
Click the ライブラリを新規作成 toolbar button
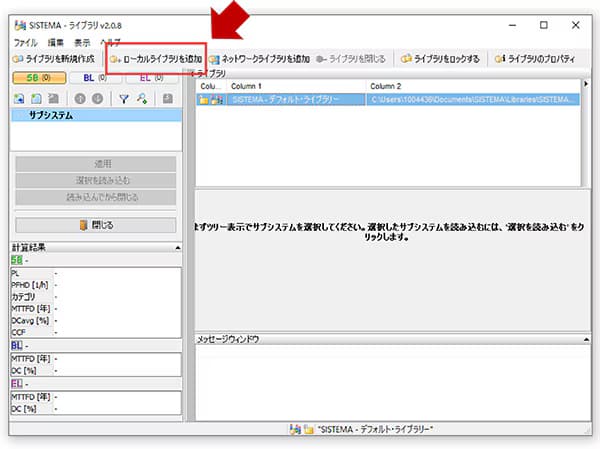[x=54, y=59]
